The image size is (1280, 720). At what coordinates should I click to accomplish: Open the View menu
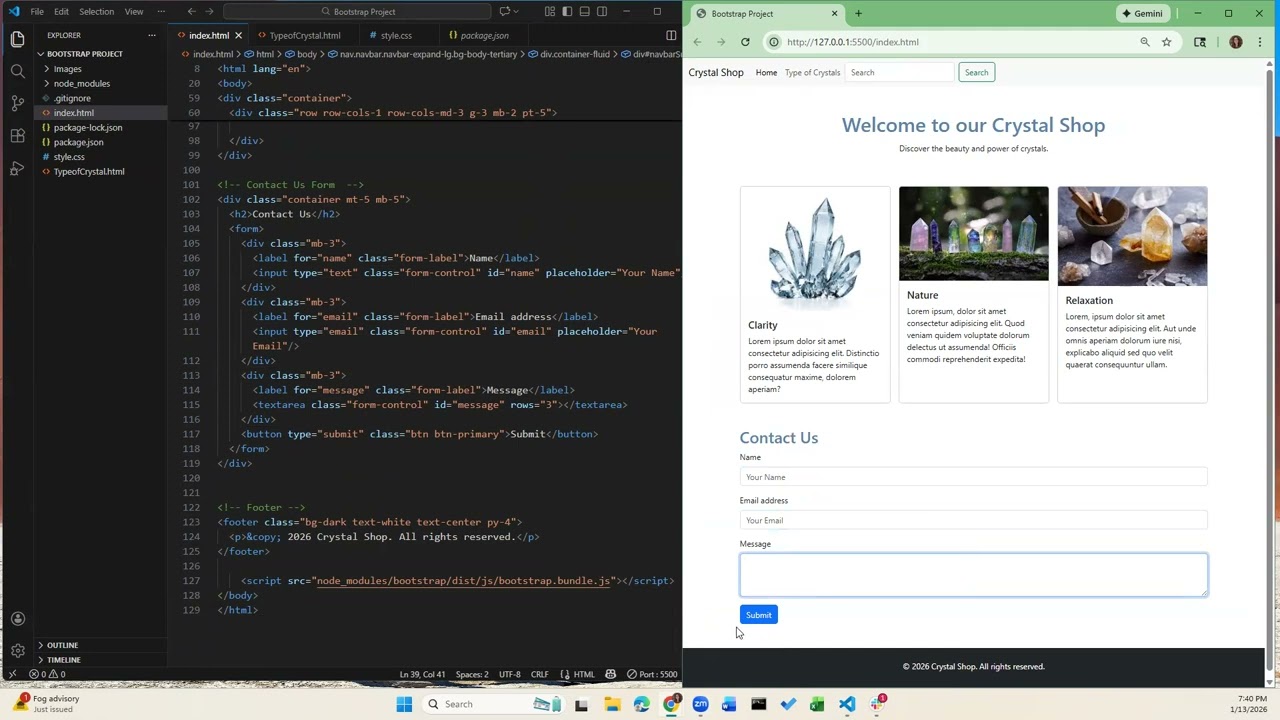pos(134,11)
